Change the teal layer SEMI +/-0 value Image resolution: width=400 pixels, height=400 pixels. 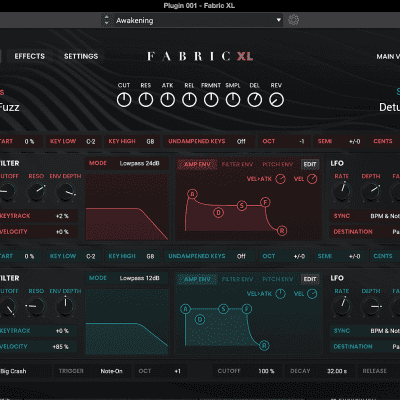click(339, 256)
